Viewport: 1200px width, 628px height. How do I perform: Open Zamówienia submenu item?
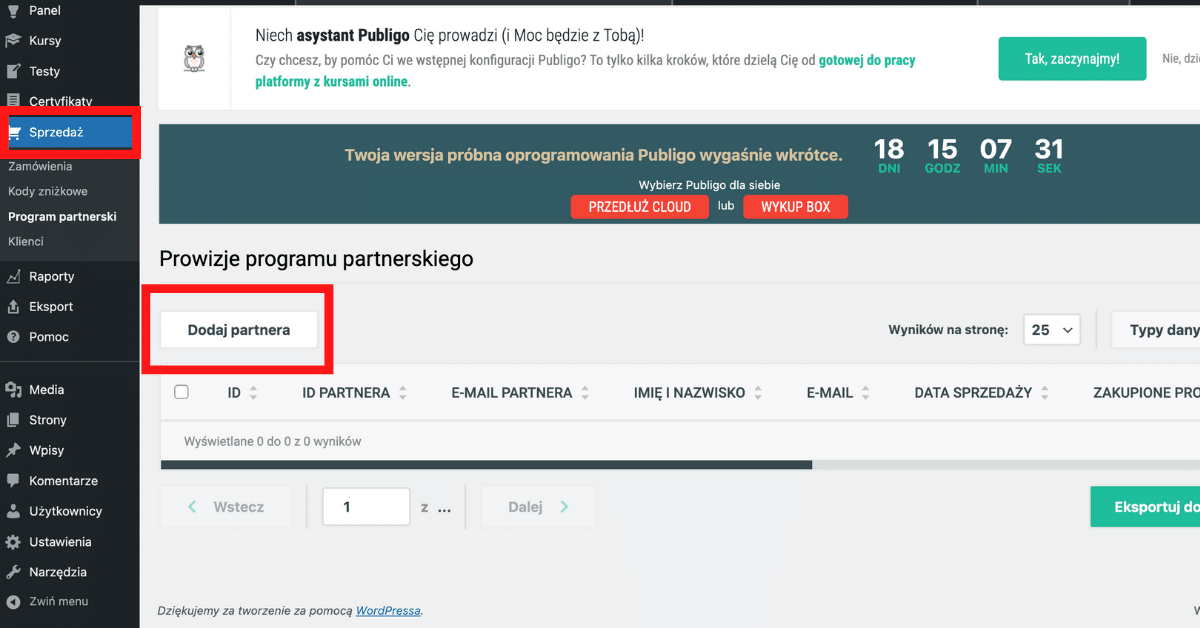(x=40, y=166)
